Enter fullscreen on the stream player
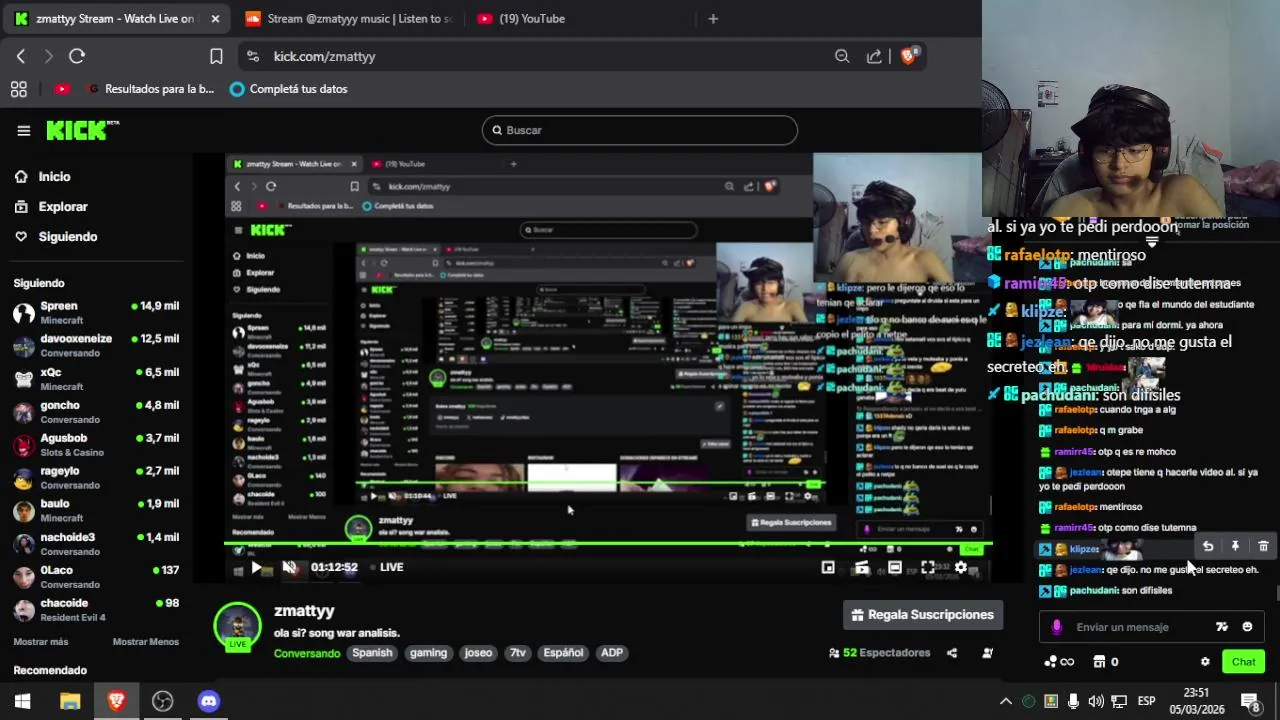The width and height of the screenshot is (1280, 720). [x=928, y=567]
